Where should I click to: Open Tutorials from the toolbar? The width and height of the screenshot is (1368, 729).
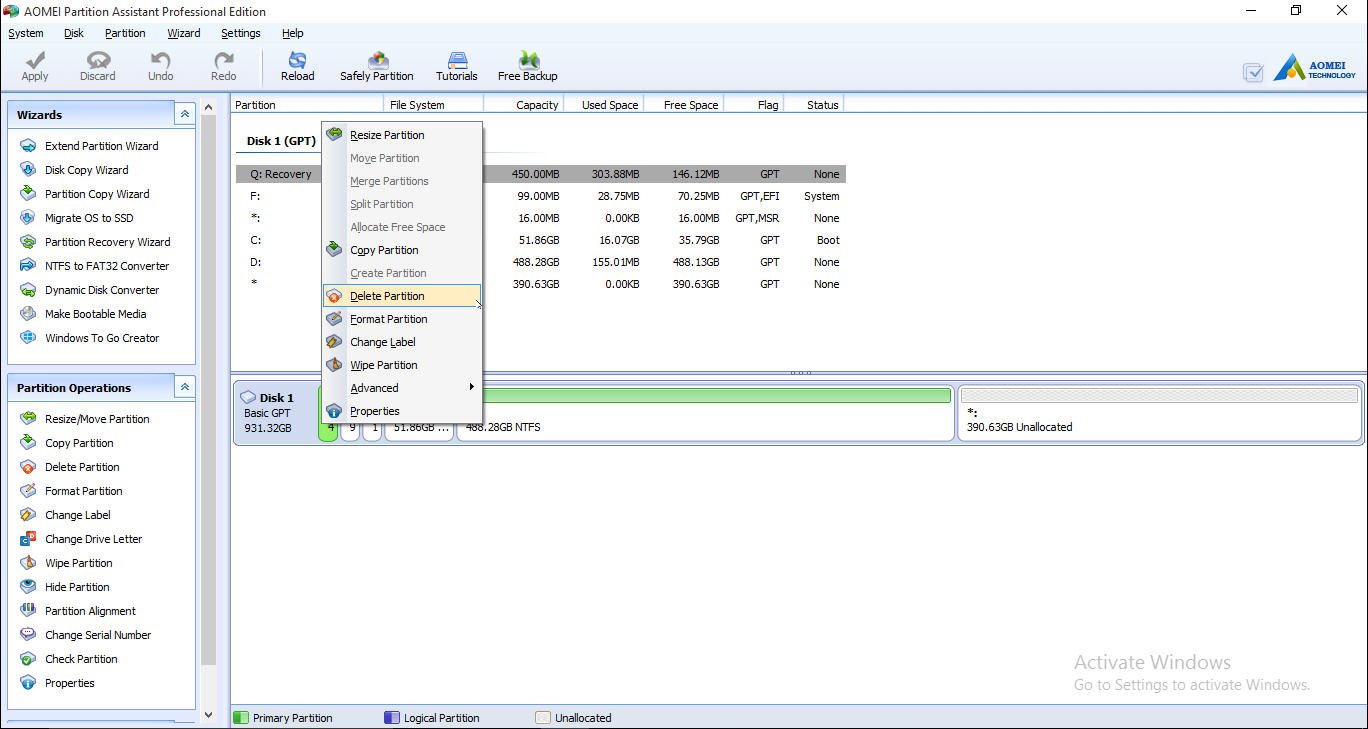click(457, 67)
